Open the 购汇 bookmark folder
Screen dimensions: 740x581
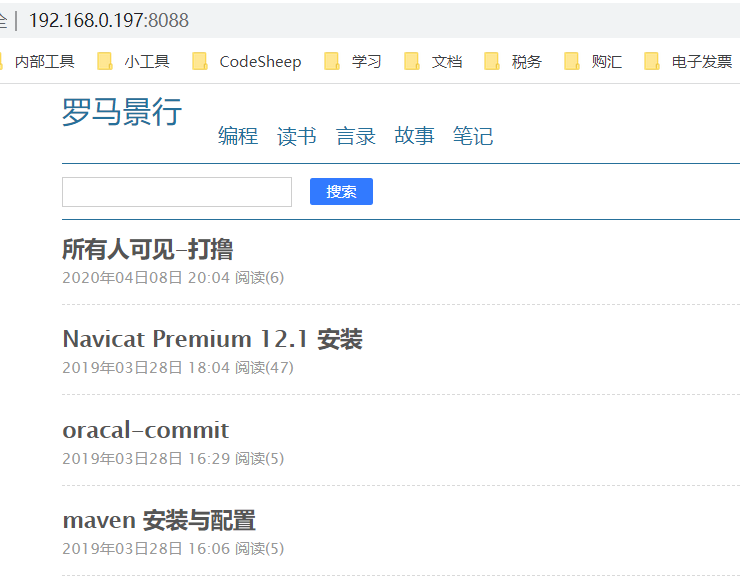pyautogui.click(x=593, y=61)
